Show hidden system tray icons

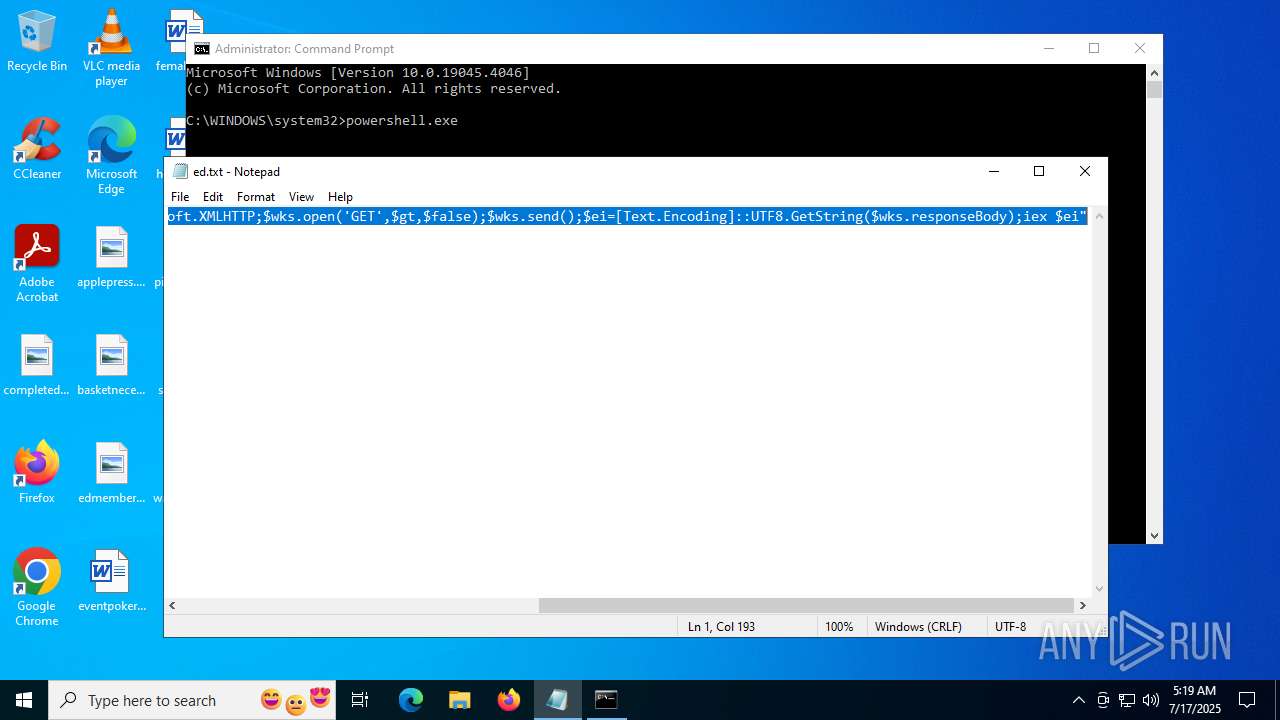click(1078, 700)
